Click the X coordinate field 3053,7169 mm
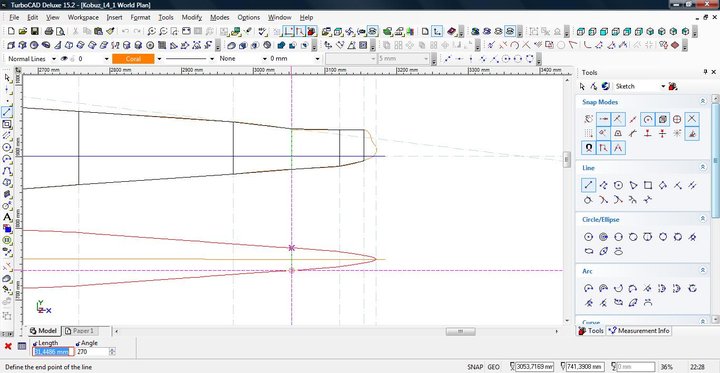The image size is (720, 373). 534,367
